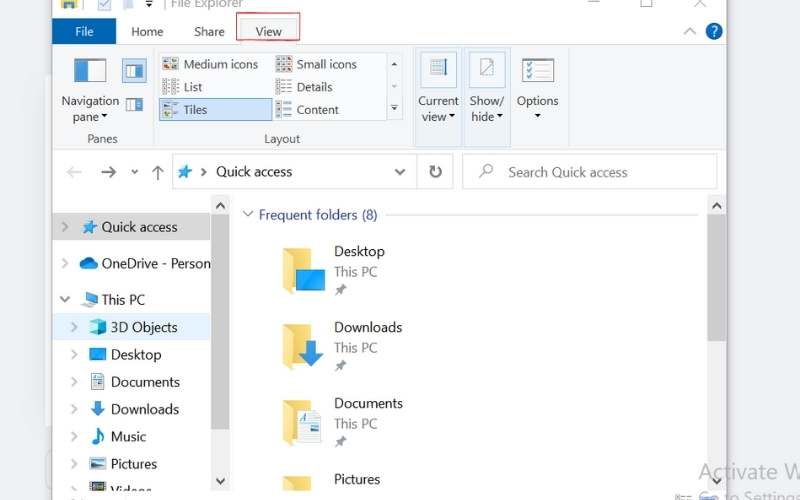Expand the 3D Objects node
The height and width of the screenshot is (500, 800).
pyautogui.click(x=74, y=328)
